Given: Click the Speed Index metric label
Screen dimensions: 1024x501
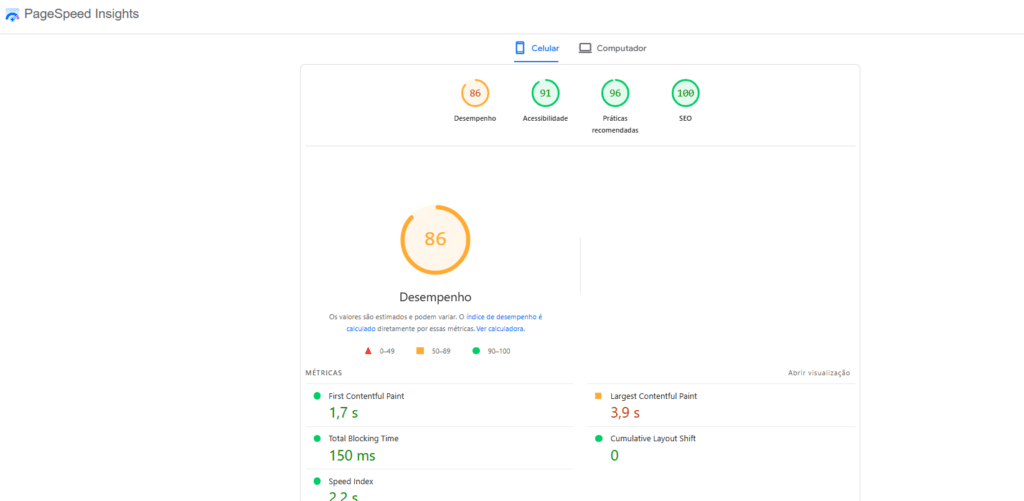Looking at the screenshot, I should pos(351,481).
